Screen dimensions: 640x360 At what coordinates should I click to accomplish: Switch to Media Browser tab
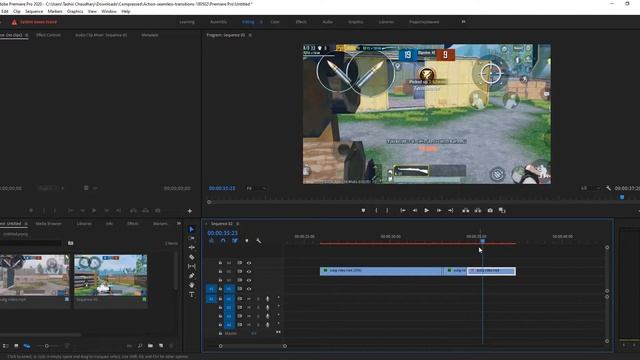(x=49, y=224)
